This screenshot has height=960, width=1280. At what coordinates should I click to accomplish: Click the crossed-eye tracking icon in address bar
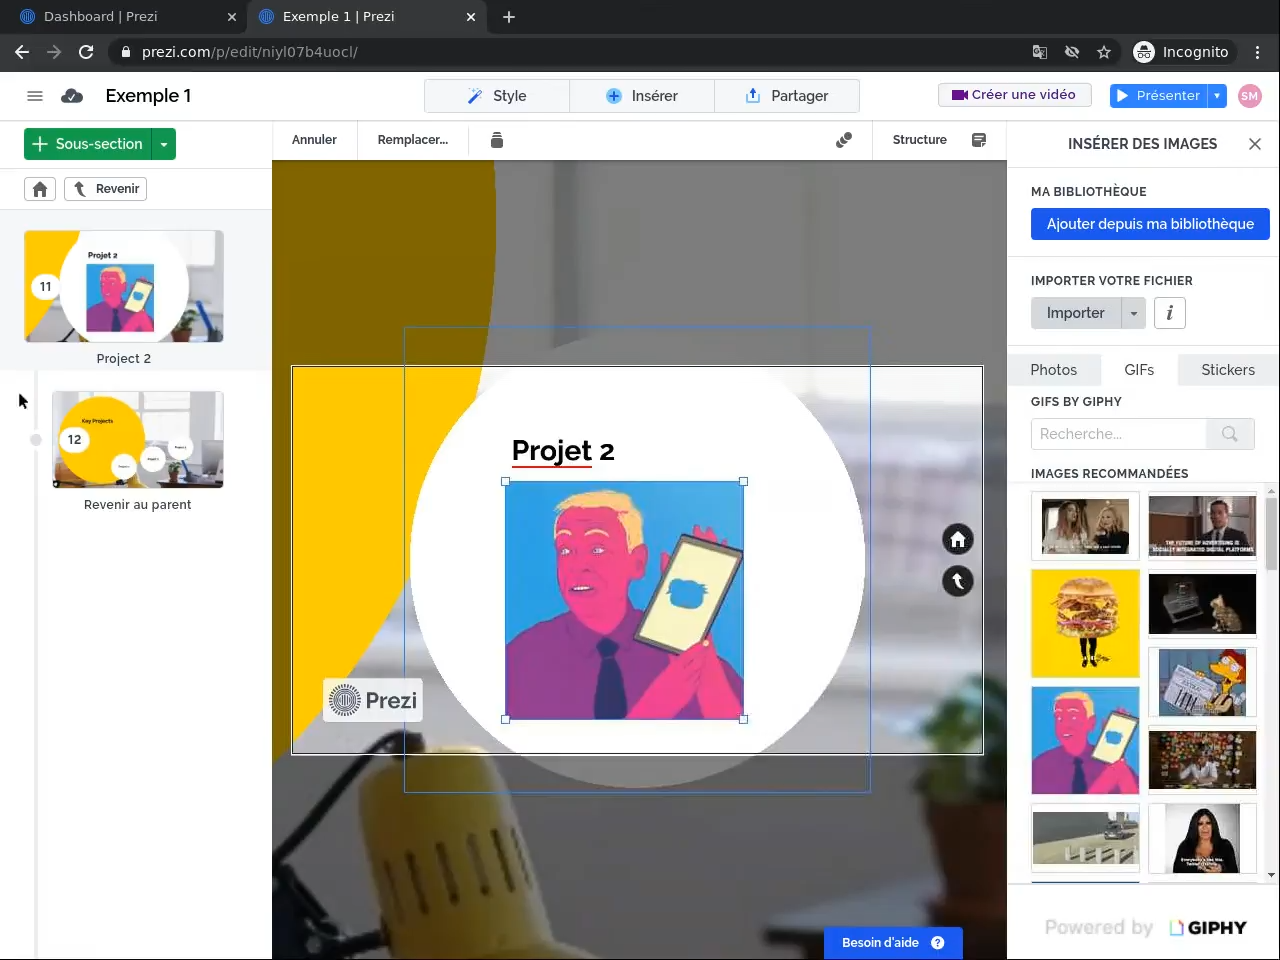click(1072, 52)
